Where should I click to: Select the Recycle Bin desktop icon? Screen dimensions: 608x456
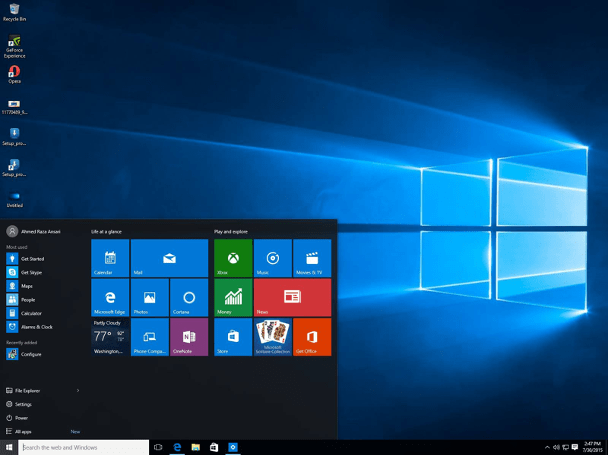click(14, 13)
